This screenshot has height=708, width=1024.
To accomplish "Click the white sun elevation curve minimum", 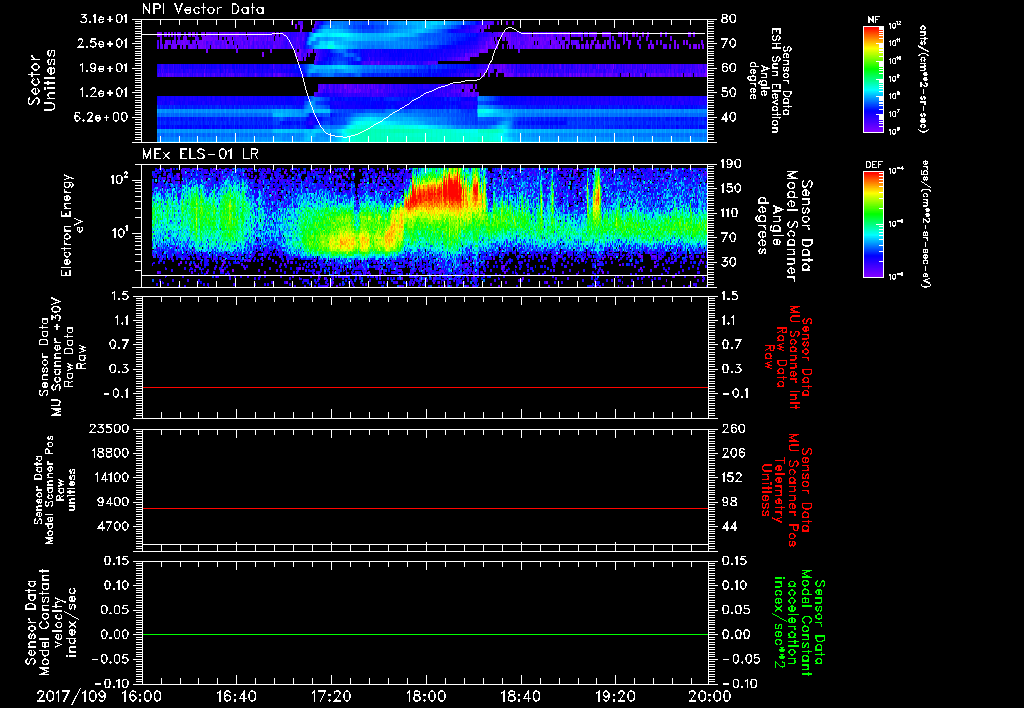I will [345, 137].
